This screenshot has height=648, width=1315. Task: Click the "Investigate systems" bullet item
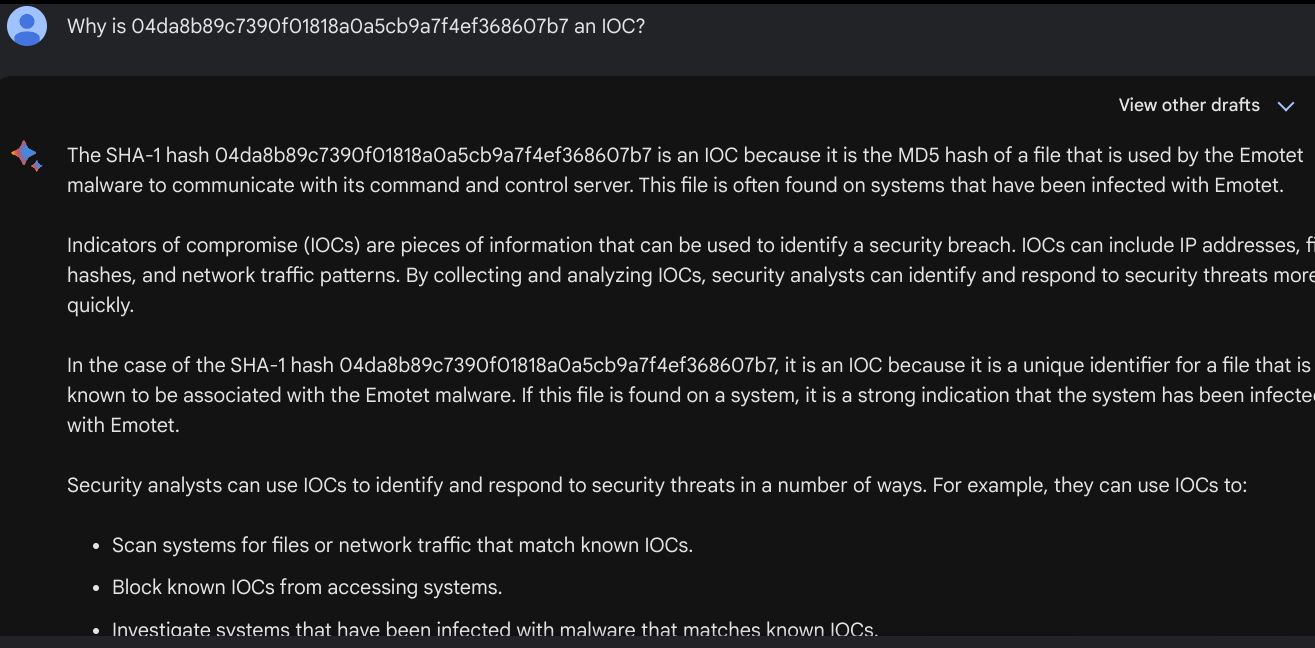pyautogui.click(x=495, y=630)
